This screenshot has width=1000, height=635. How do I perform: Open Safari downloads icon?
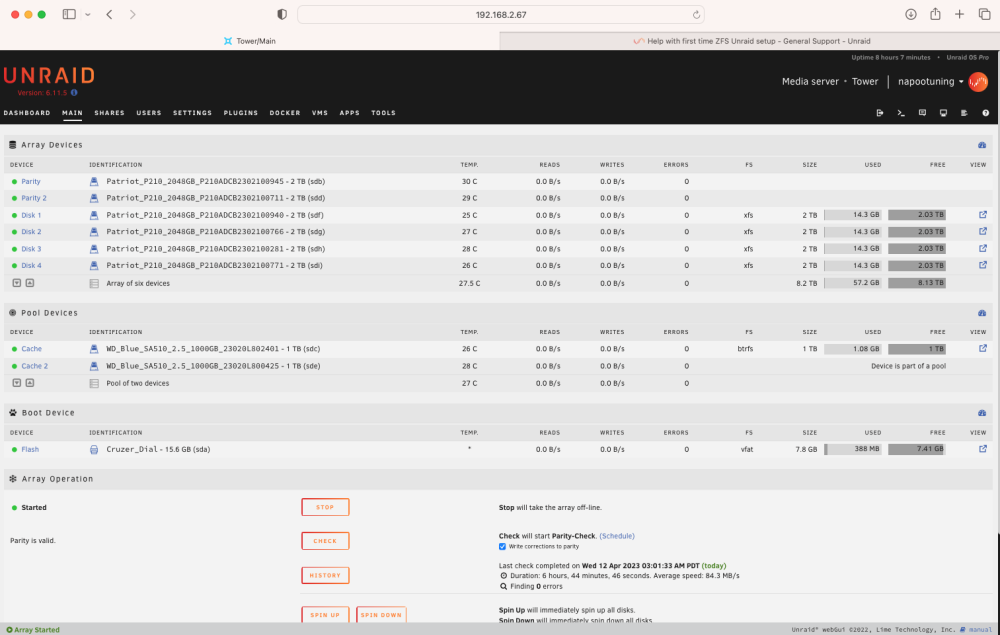click(x=911, y=14)
